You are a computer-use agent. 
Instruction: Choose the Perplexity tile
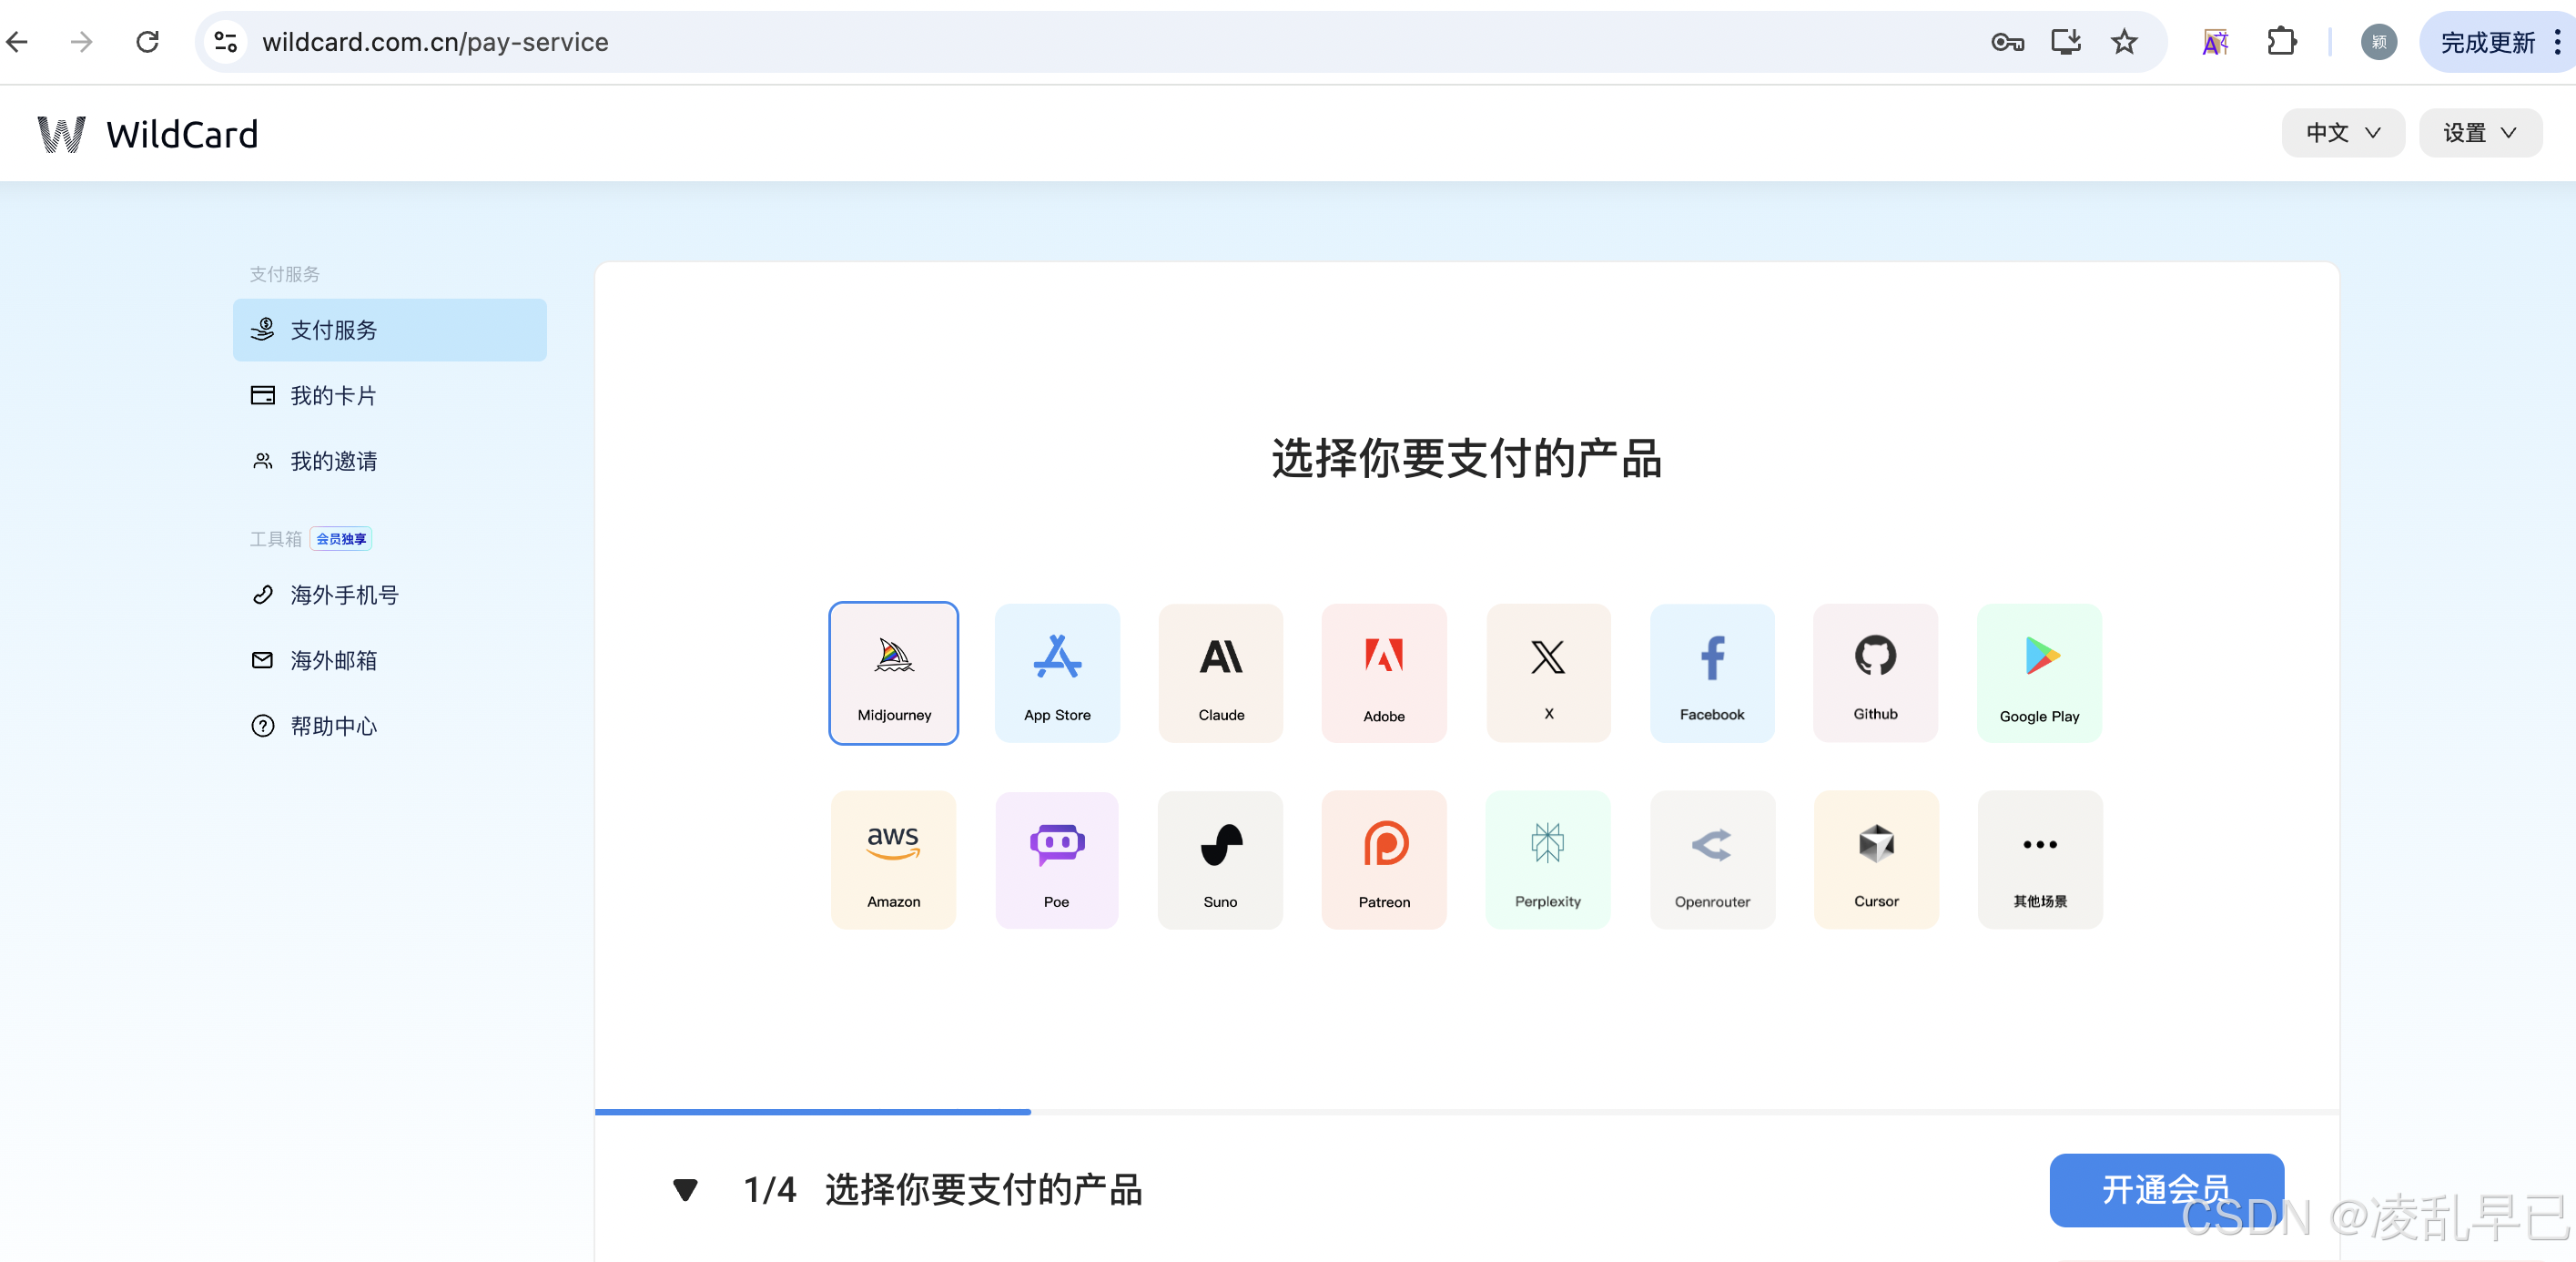tap(1547, 859)
